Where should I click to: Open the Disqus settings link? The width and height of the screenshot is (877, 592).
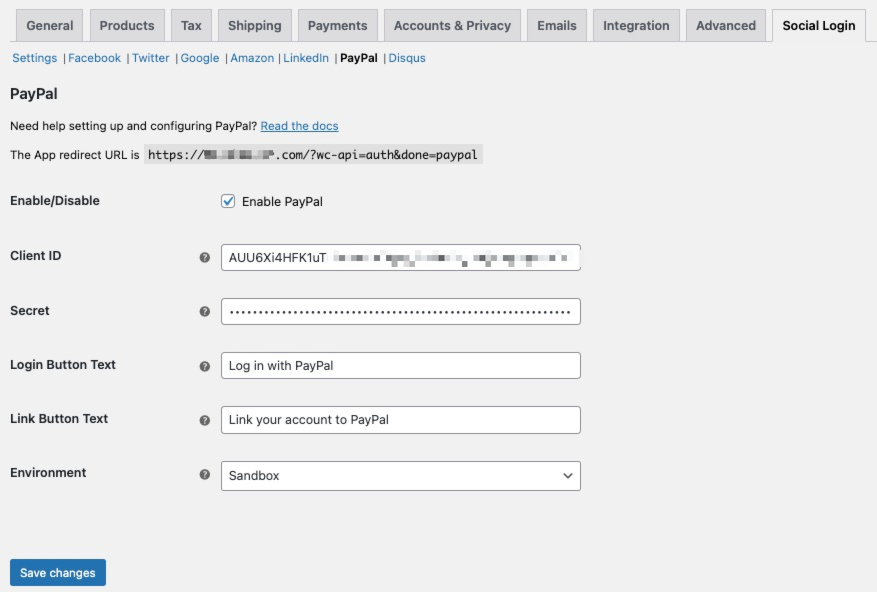tap(407, 58)
